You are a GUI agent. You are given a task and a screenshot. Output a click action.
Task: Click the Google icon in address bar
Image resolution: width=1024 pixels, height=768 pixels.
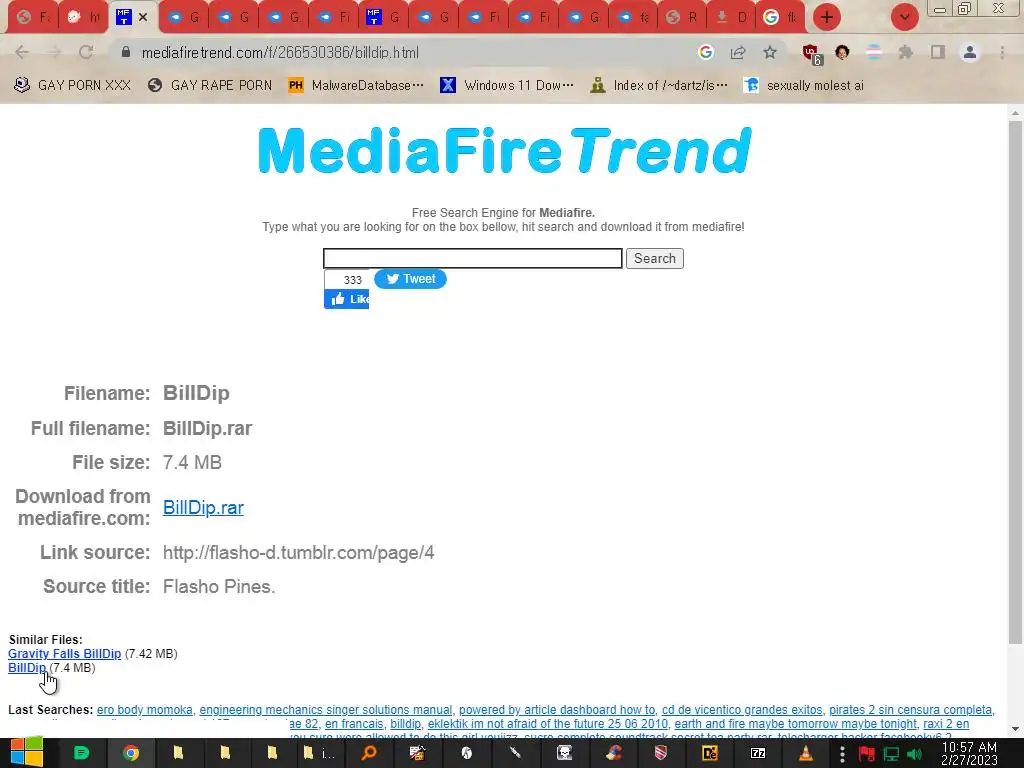705,52
